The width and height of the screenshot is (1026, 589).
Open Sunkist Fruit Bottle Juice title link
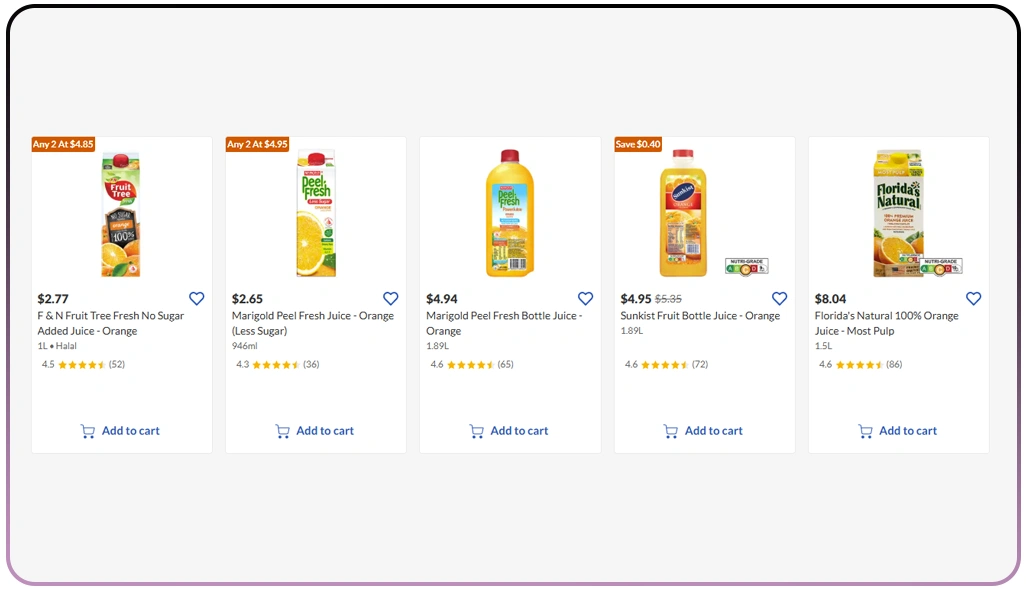tap(700, 316)
